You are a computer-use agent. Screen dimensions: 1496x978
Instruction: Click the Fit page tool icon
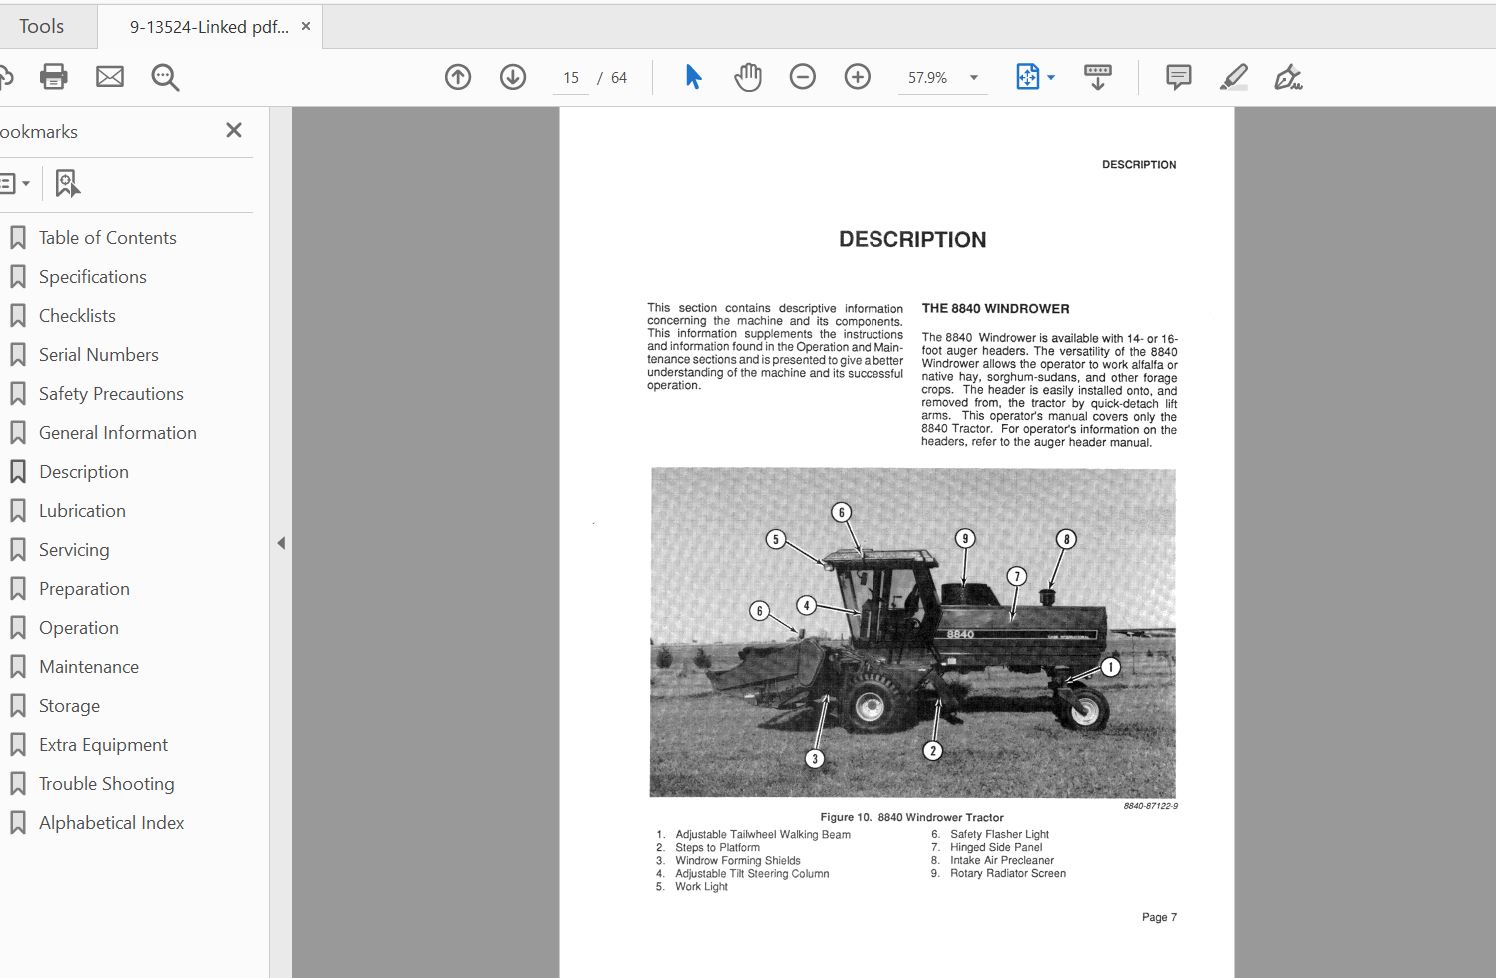(1027, 77)
